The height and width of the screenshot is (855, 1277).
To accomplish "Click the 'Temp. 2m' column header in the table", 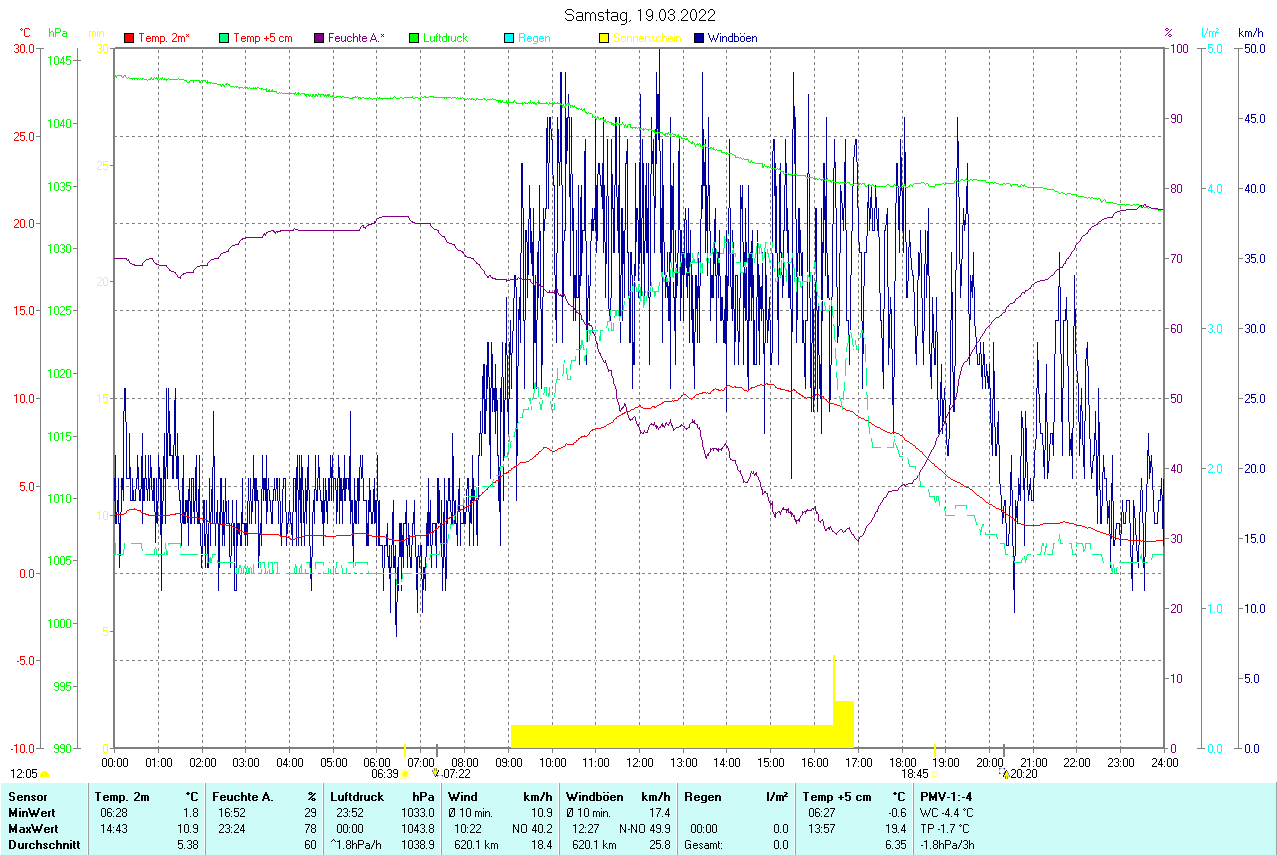I will [x=122, y=797].
